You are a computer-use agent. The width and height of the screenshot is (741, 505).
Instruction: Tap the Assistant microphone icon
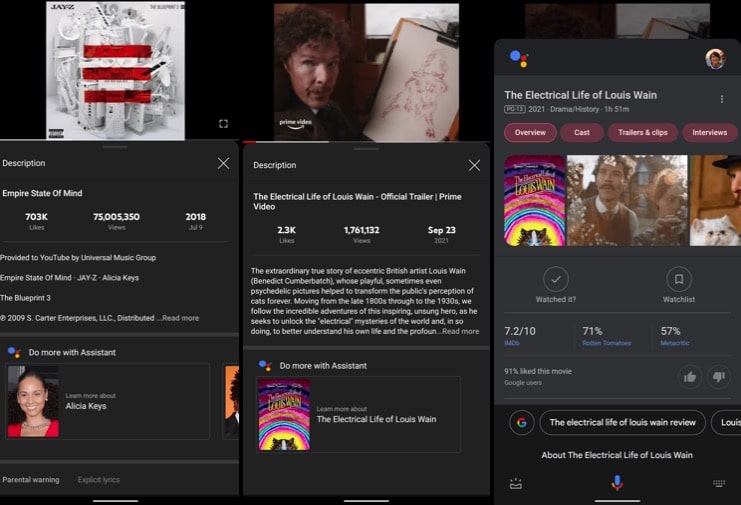tap(617, 482)
